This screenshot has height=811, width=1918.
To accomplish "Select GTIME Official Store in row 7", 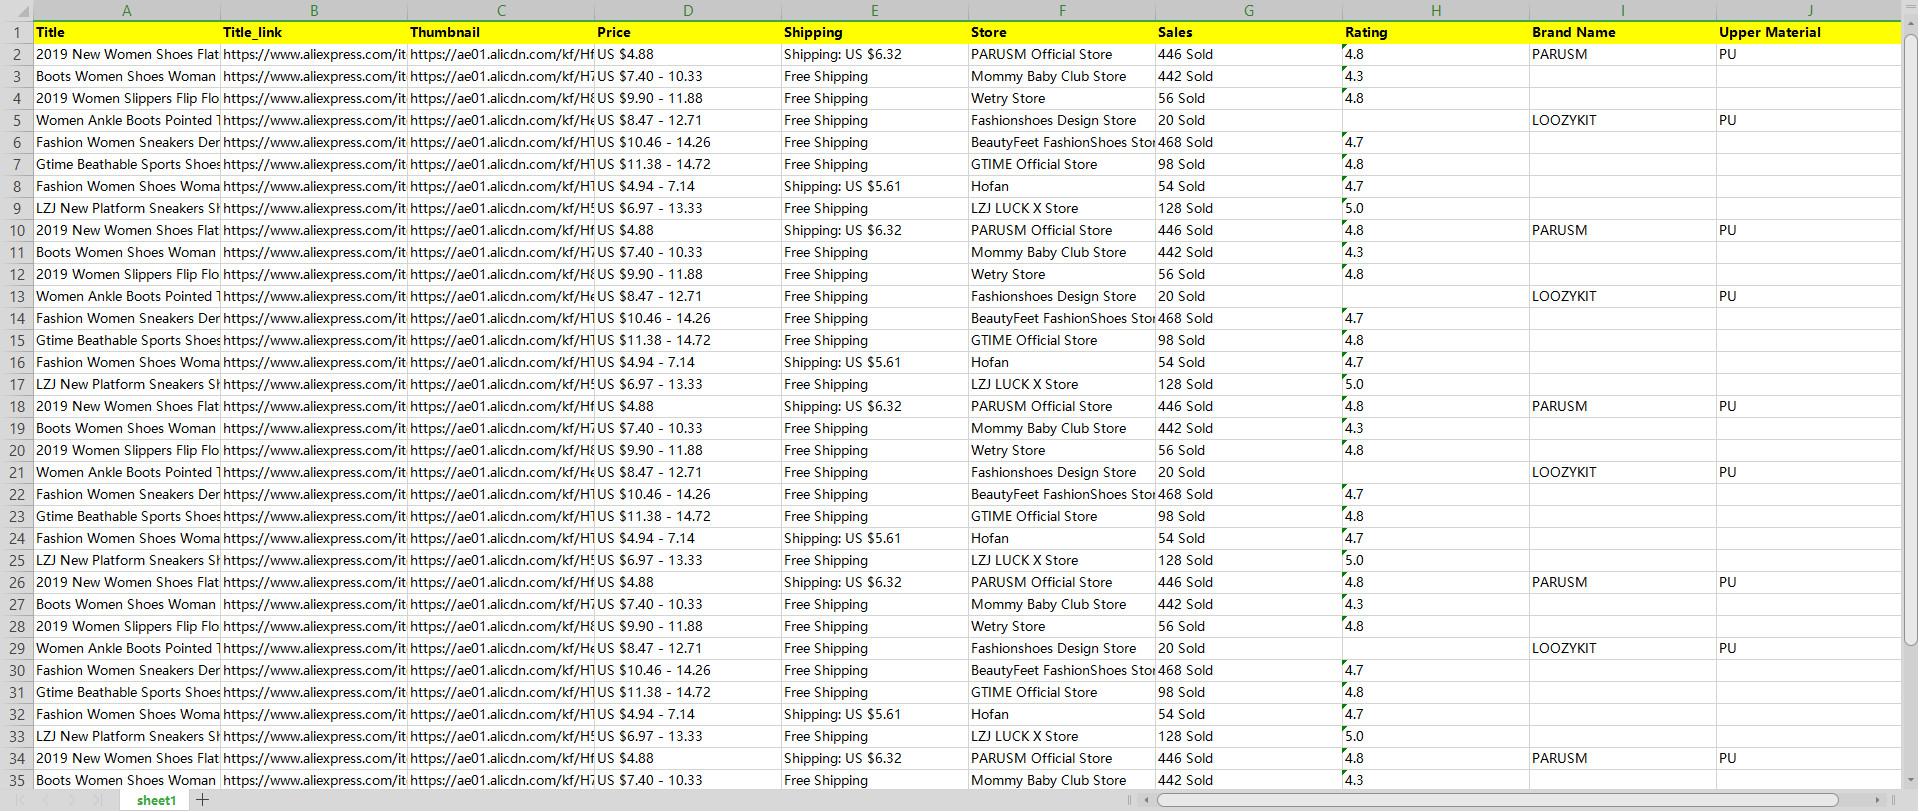I will 1062,164.
